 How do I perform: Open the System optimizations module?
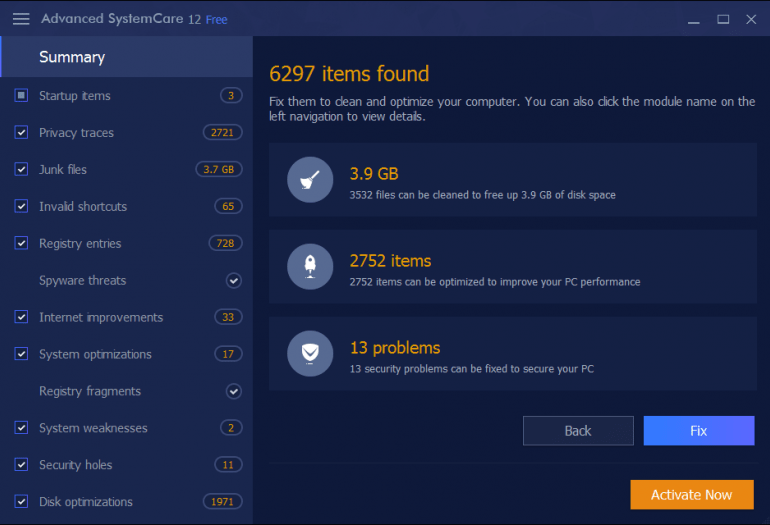[x=95, y=354]
